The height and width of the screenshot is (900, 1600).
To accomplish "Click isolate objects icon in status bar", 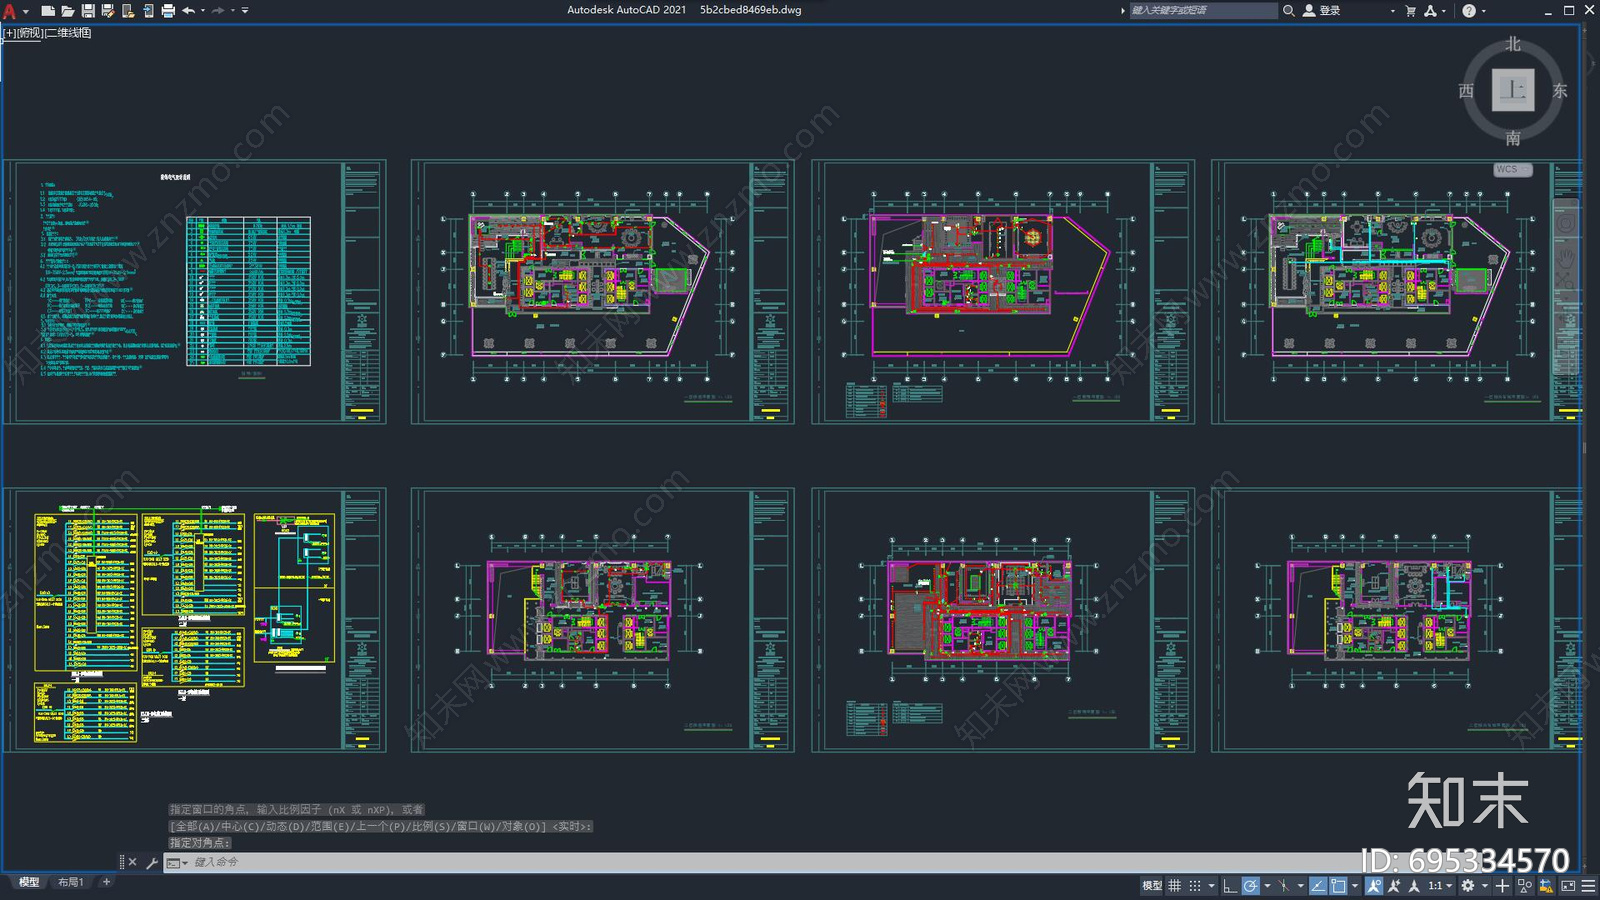I will (1525, 886).
